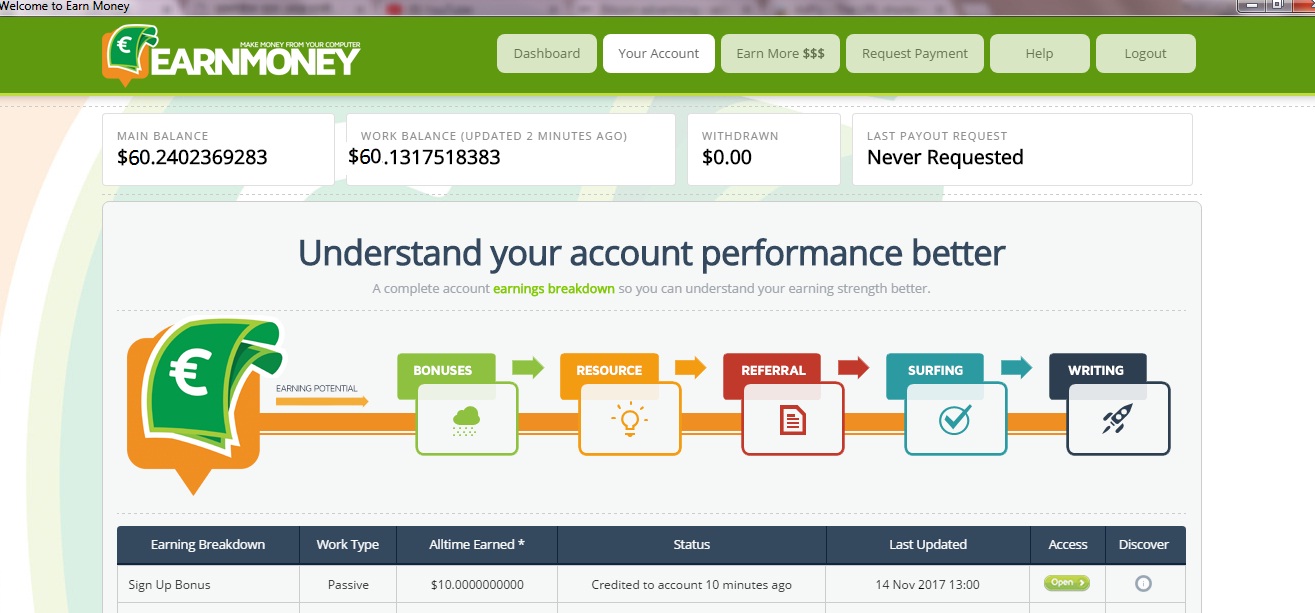Click the Work Type column header

pos(348,545)
